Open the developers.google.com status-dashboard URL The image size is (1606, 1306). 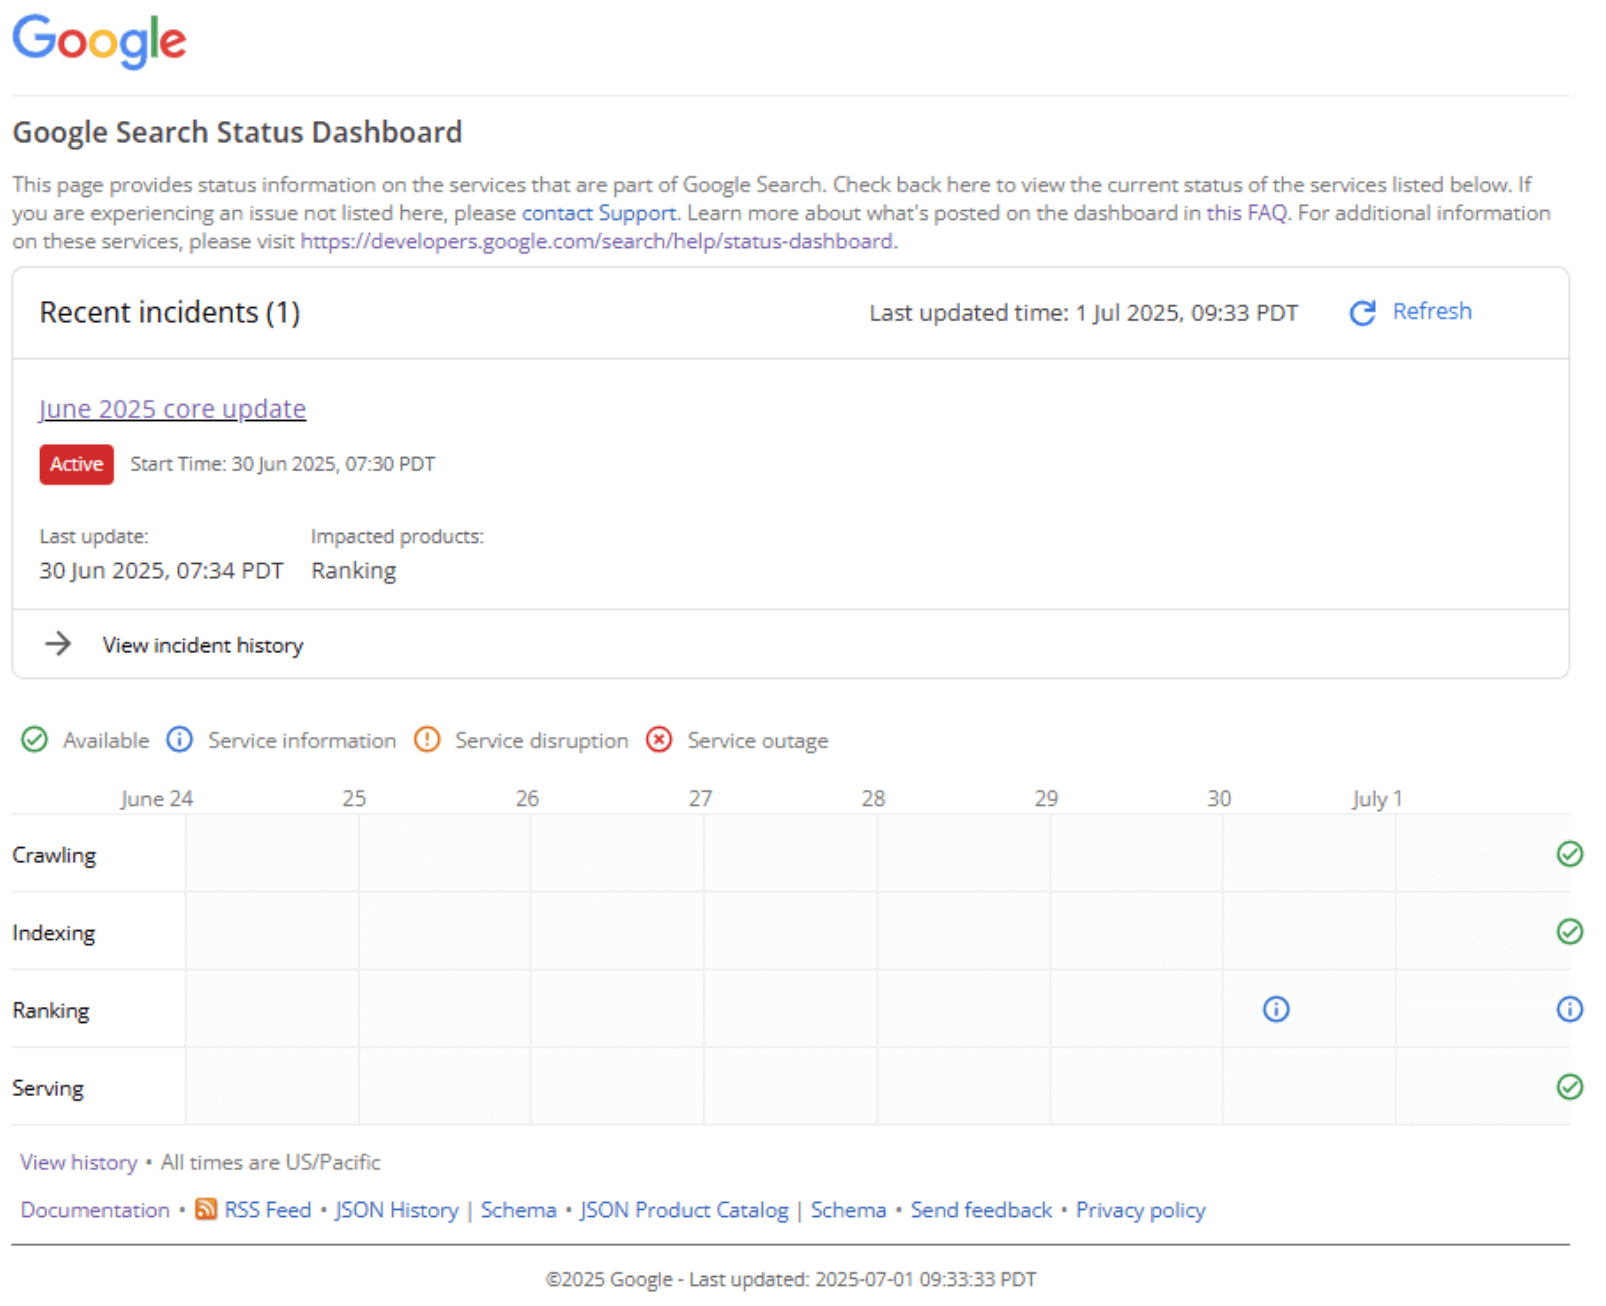(597, 241)
